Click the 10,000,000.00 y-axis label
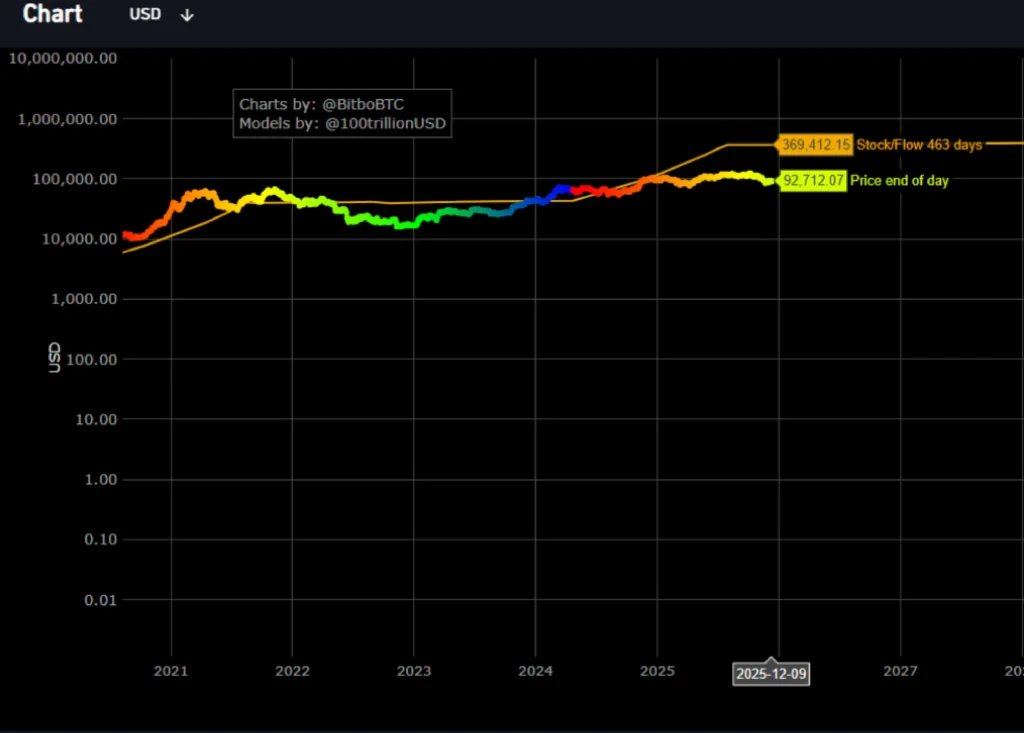This screenshot has height=733, width=1024. (x=64, y=58)
